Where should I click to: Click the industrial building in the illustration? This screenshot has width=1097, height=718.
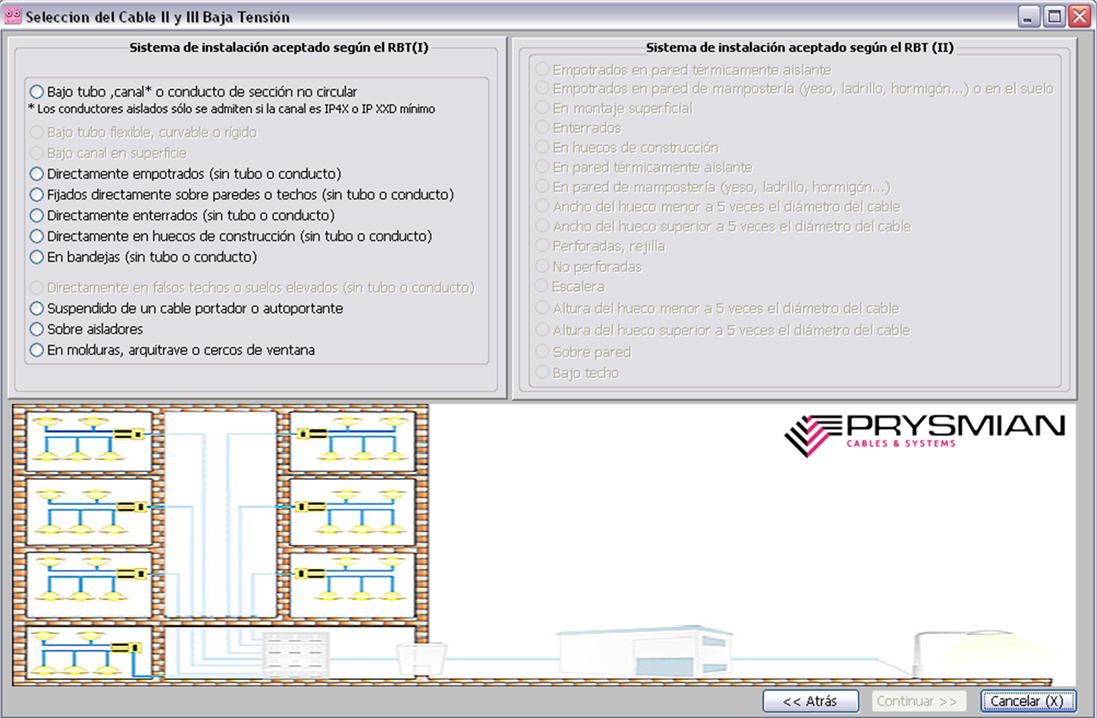(x=644, y=651)
